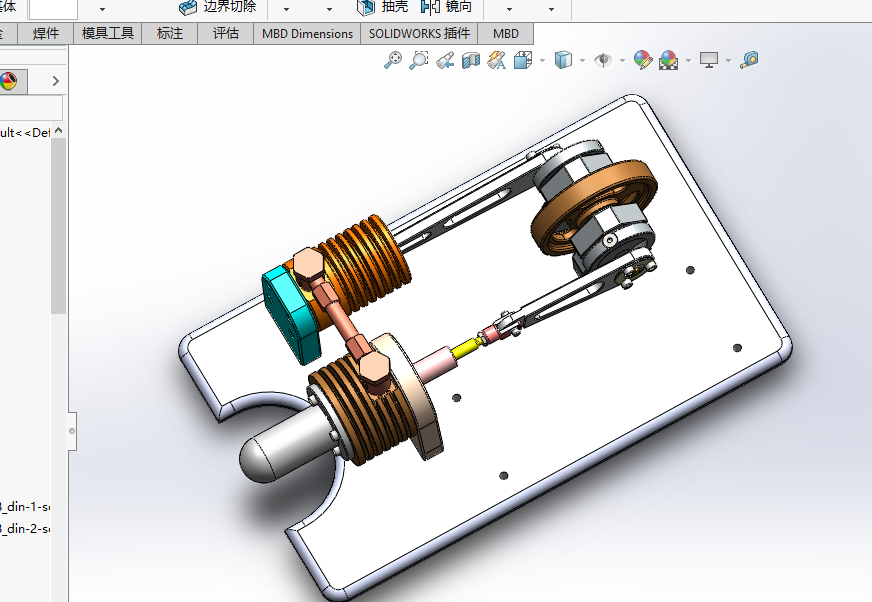
Task: Click the Hide/Show Items eye icon
Action: [603, 60]
